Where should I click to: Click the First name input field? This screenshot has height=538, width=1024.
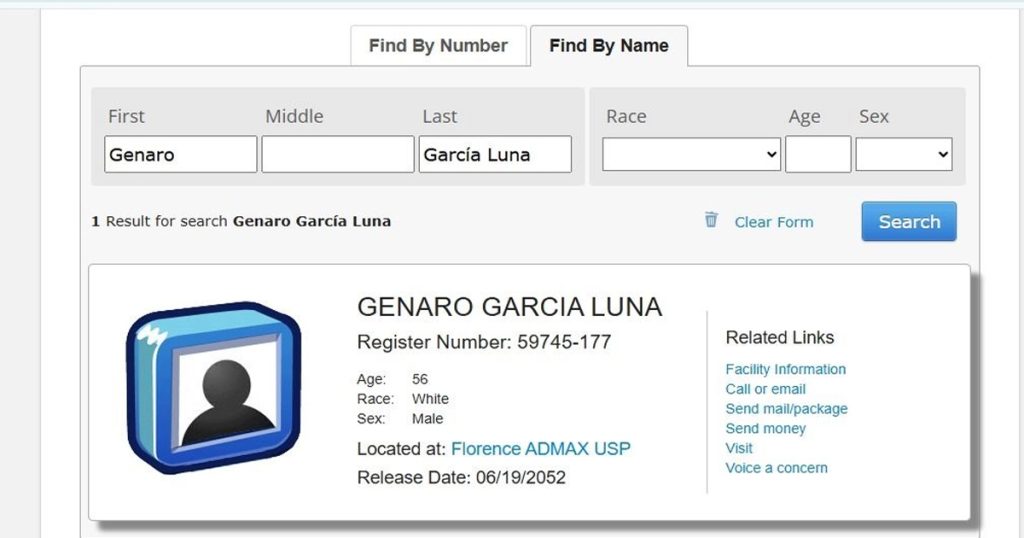180,155
